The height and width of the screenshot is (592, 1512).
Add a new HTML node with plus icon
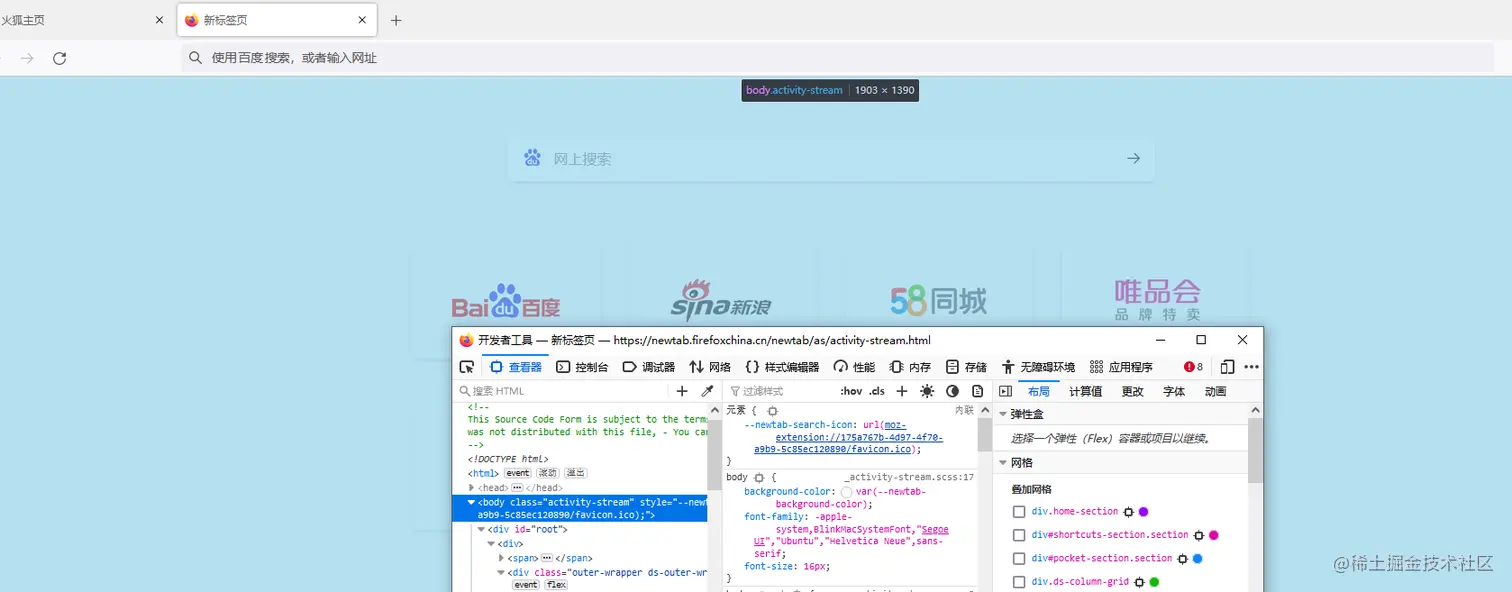click(682, 391)
